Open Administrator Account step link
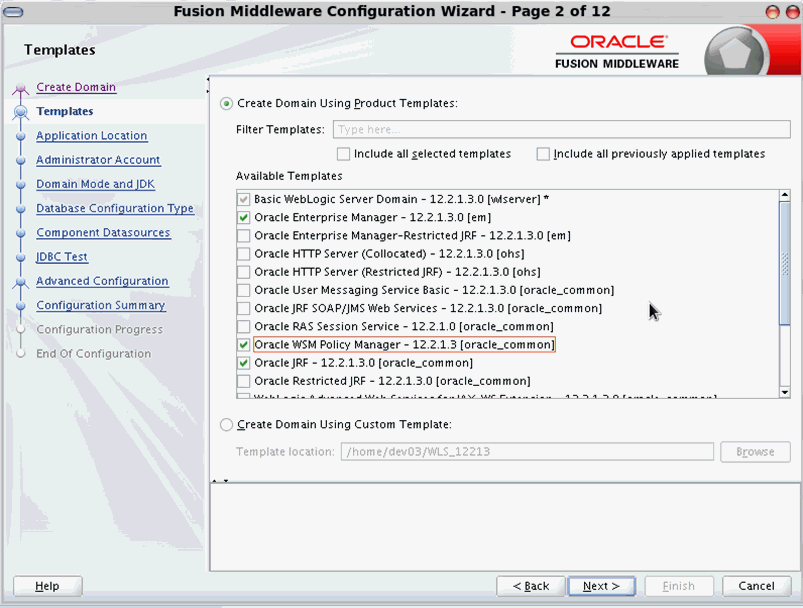803x608 pixels. pyautogui.click(x=98, y=160)
